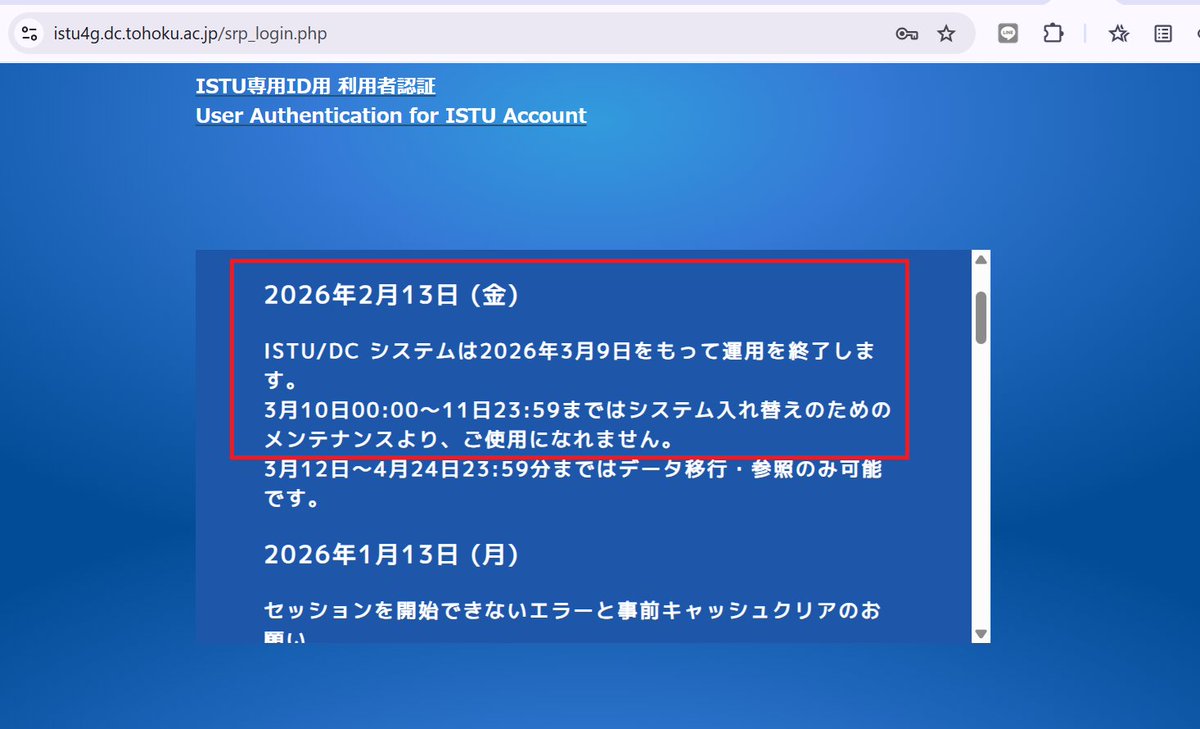
Task: Click the saved passwords key icon
Action: (x=907, y=34)
